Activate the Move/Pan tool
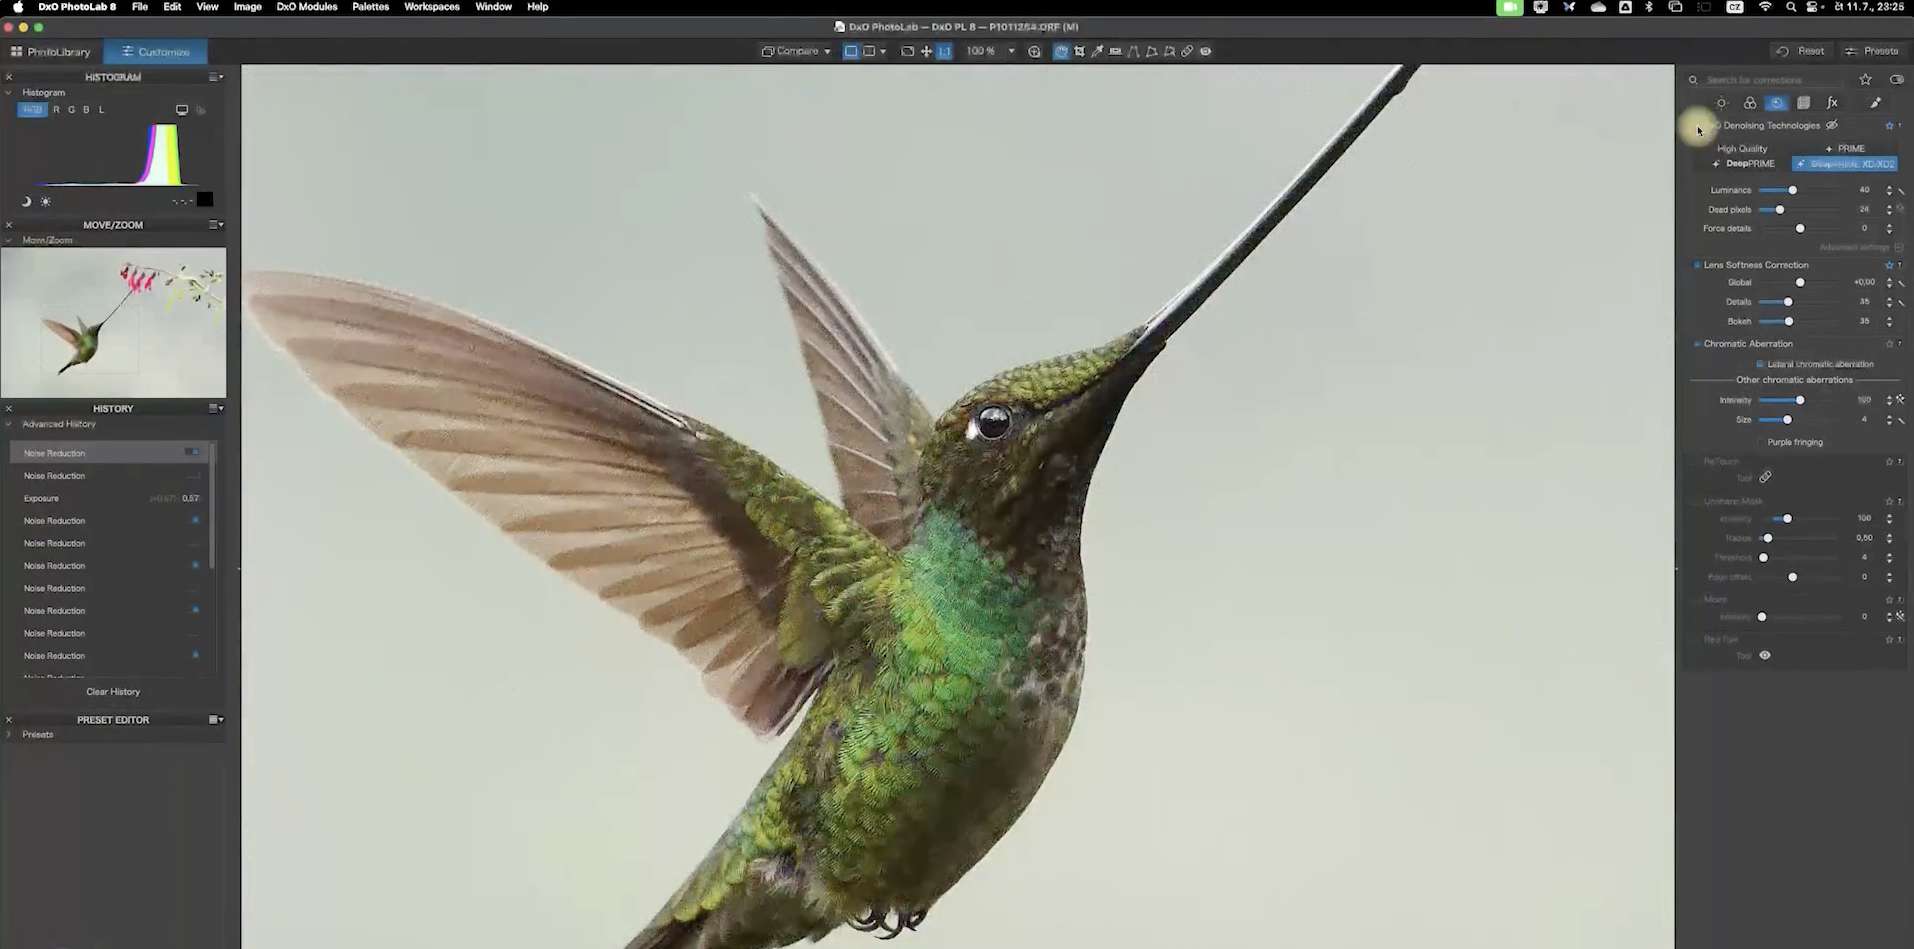Screen dimensions: 1914x949 pyautogui.click(x=926, y=51)
